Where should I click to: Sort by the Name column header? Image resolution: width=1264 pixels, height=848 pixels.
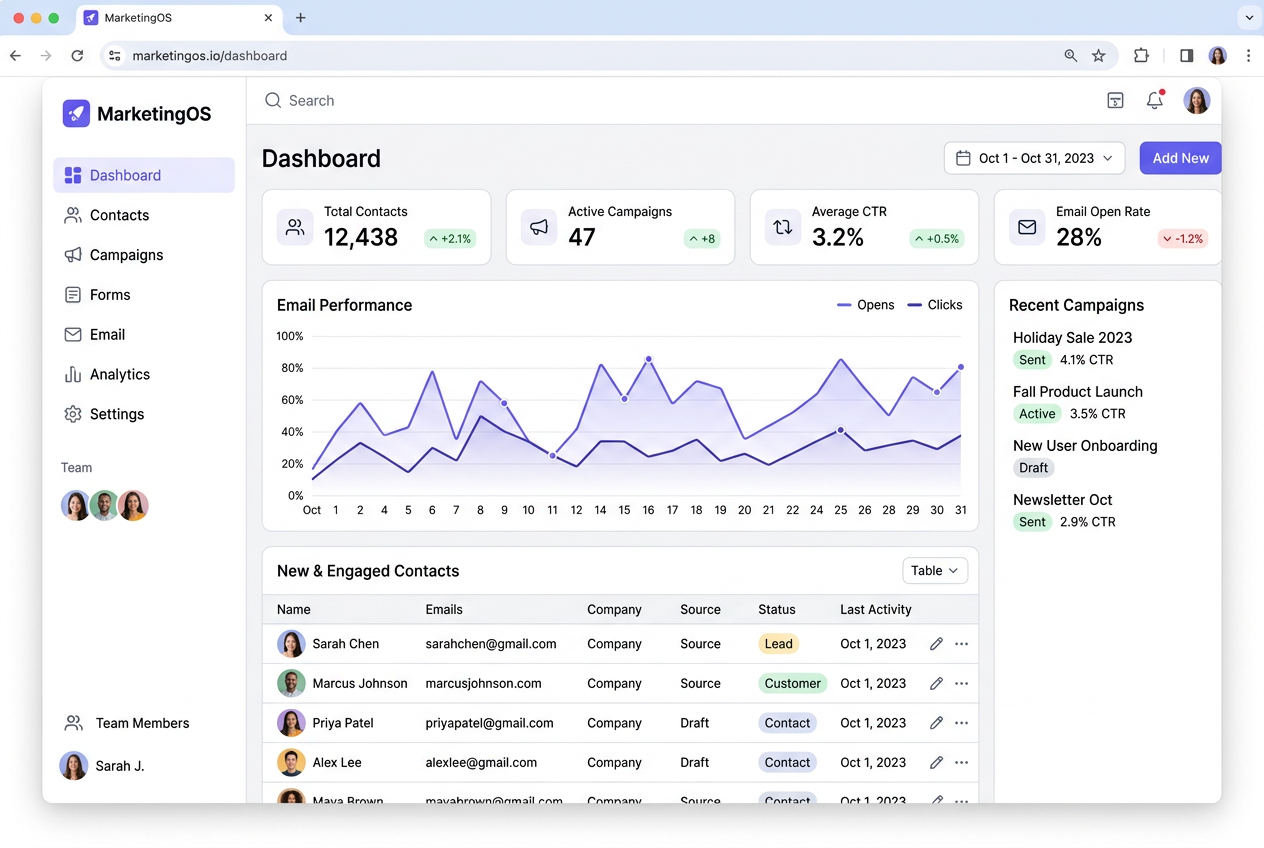[294, 609]
